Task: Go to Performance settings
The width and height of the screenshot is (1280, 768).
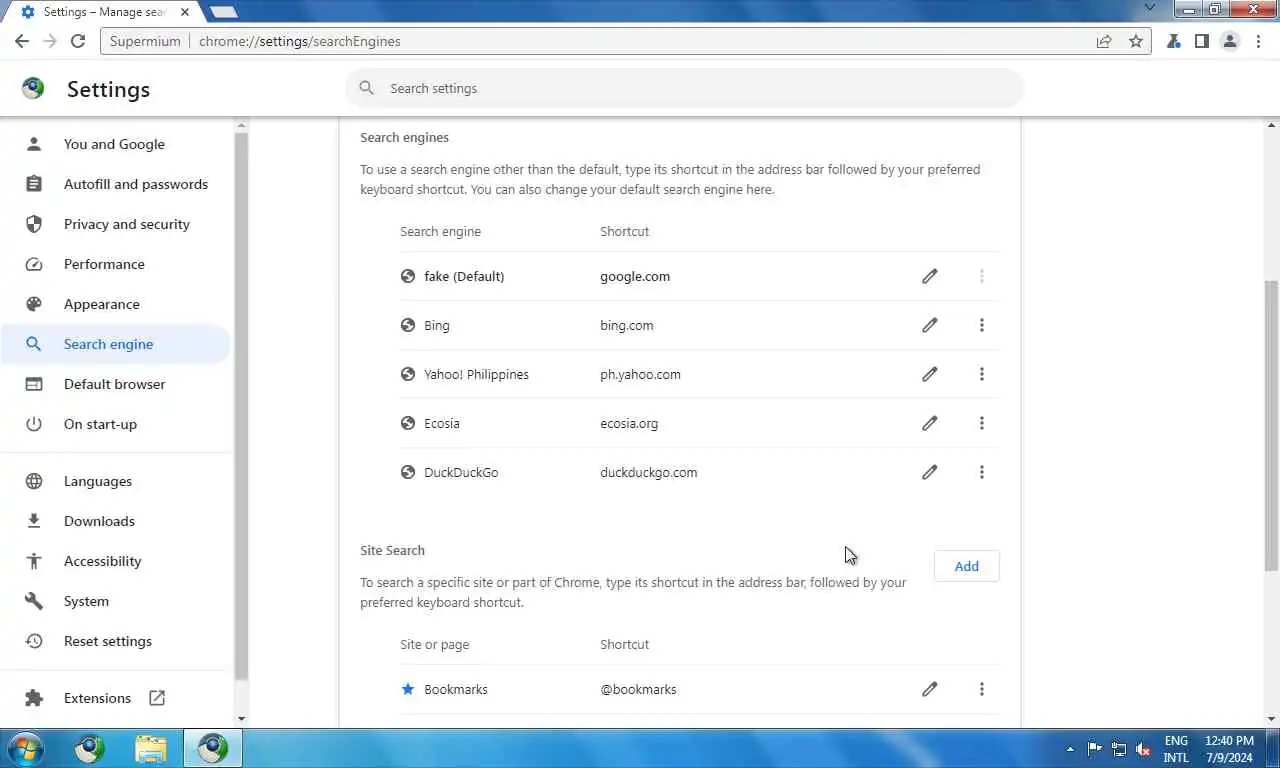Action: (x=115, y=264)
